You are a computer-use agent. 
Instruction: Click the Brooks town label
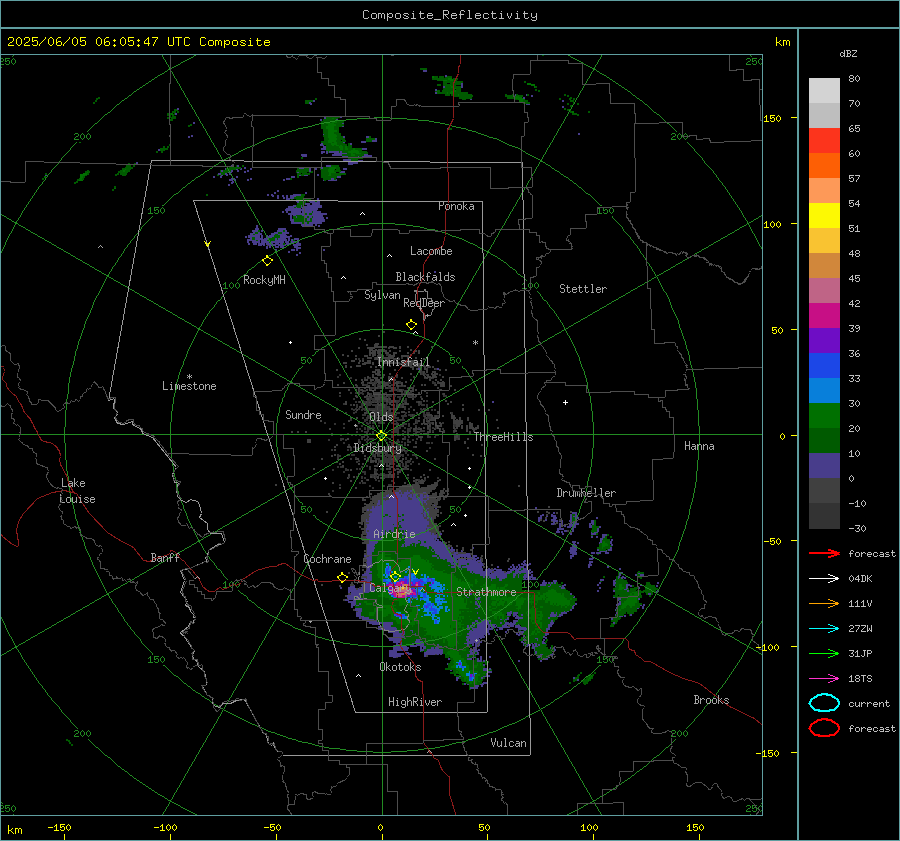pos(711,700)
